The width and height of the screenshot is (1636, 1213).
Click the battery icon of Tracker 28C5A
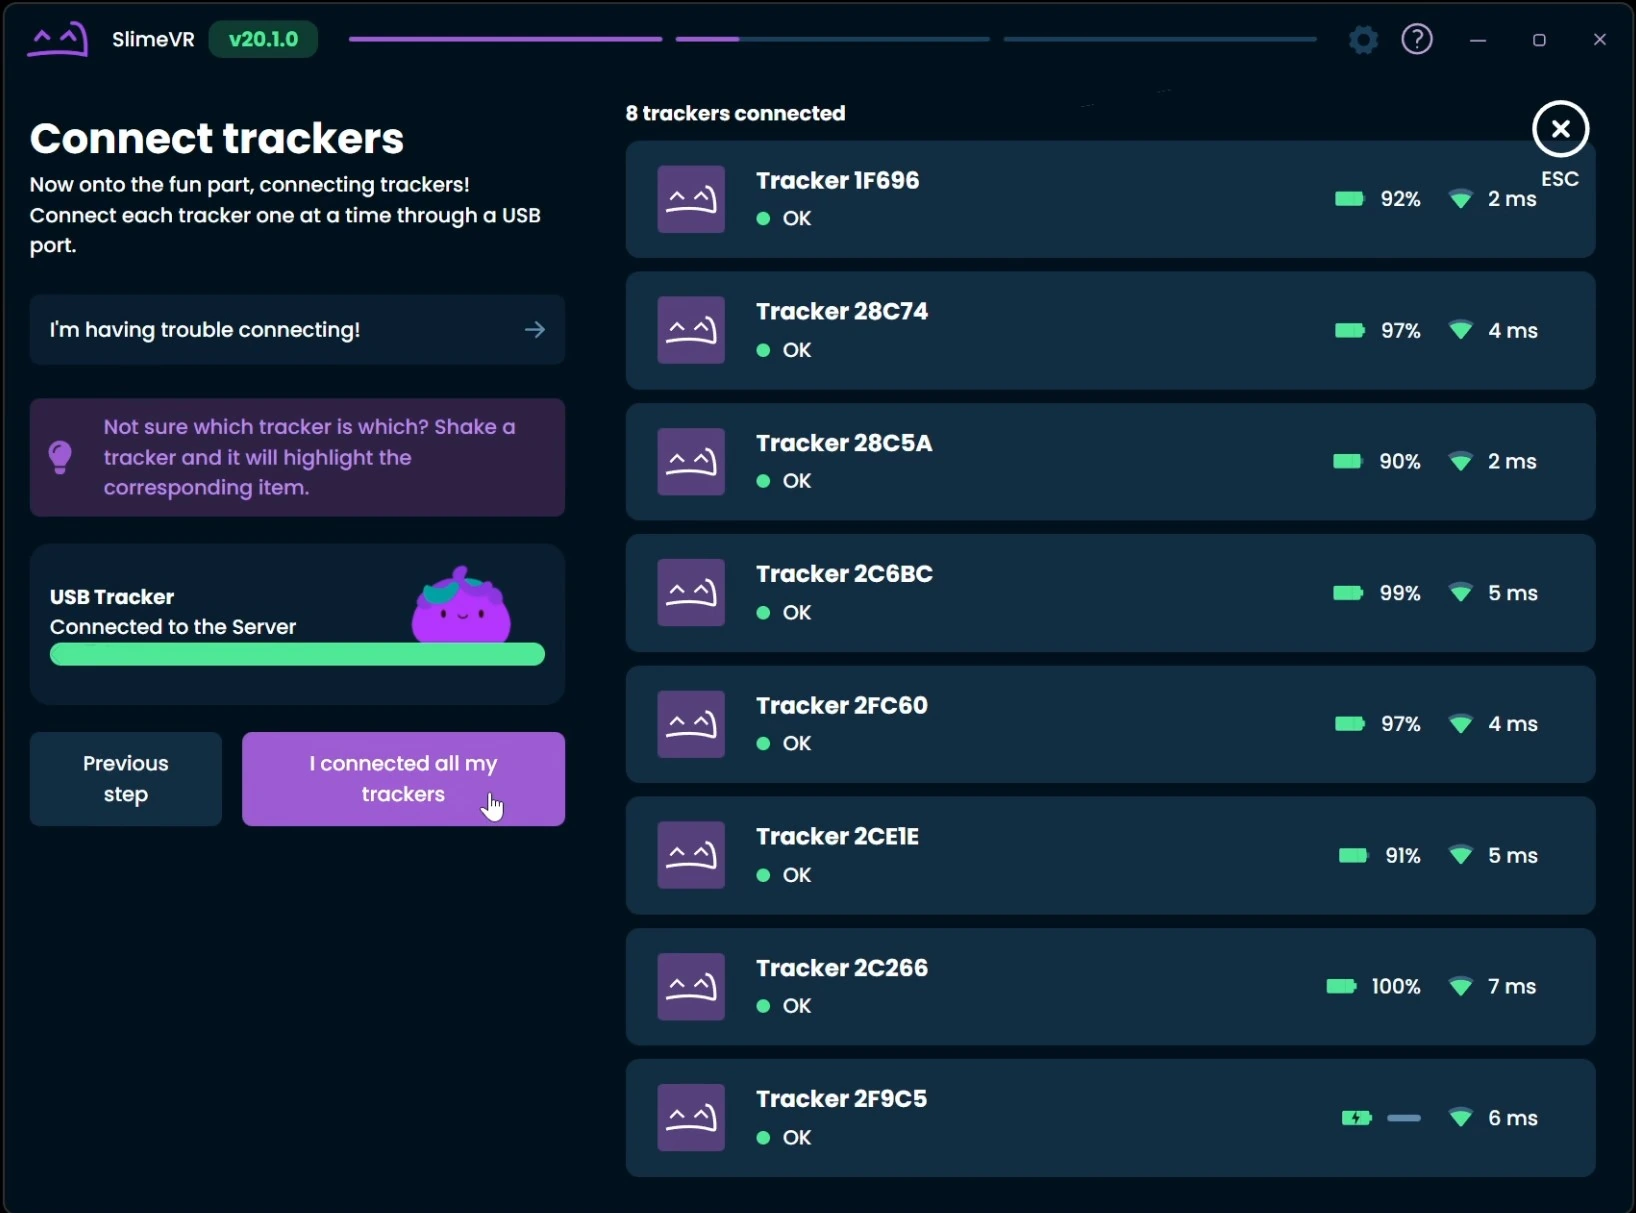[1348, 462]
